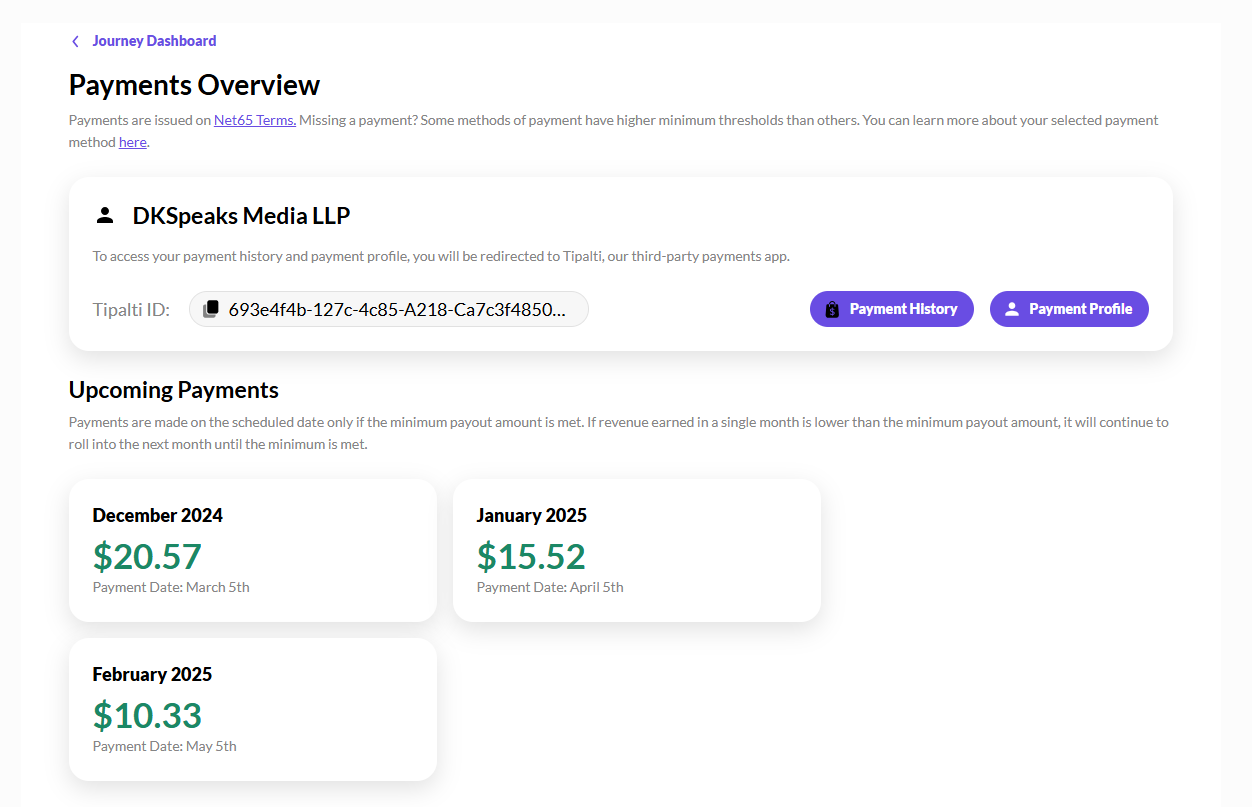Copy the Tipalti ID using the copy icon

(210, 309)
